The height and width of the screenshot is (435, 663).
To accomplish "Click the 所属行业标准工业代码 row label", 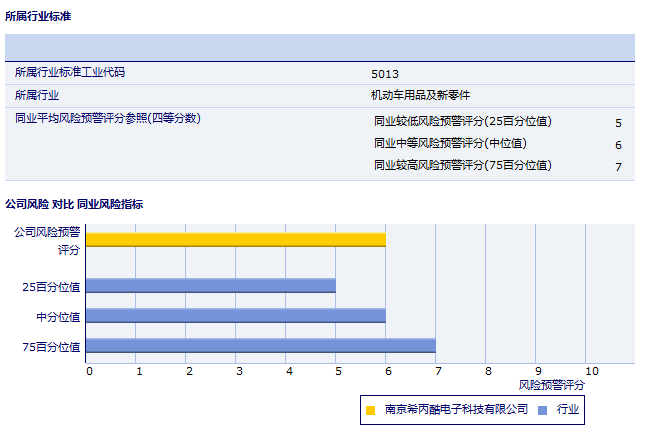I will point(70,73).
